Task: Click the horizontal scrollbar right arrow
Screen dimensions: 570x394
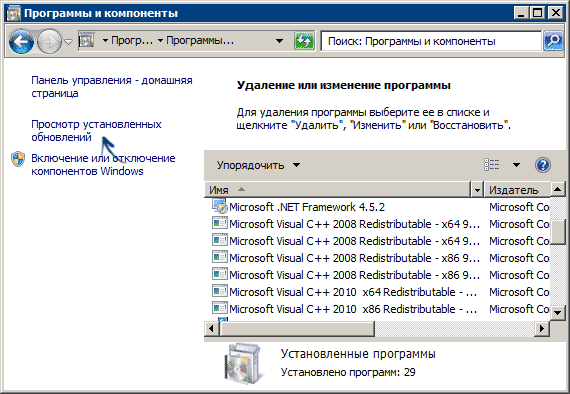Action: pyautogui.click(x=542, y=329)
